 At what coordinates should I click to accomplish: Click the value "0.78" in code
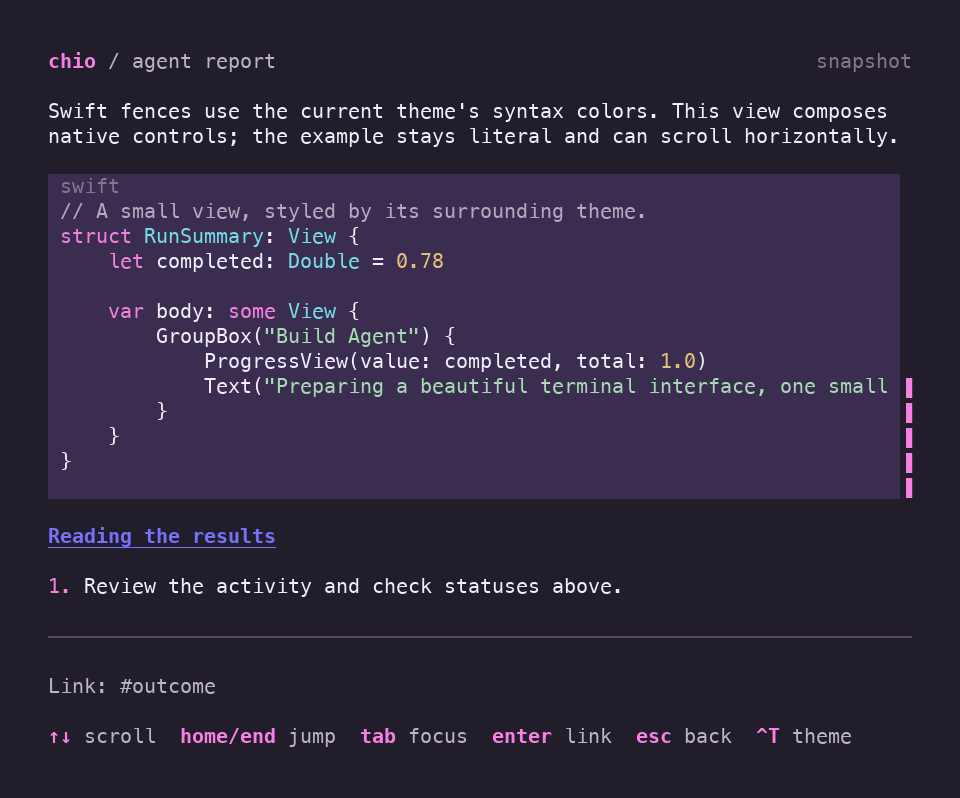pos(419,262)
